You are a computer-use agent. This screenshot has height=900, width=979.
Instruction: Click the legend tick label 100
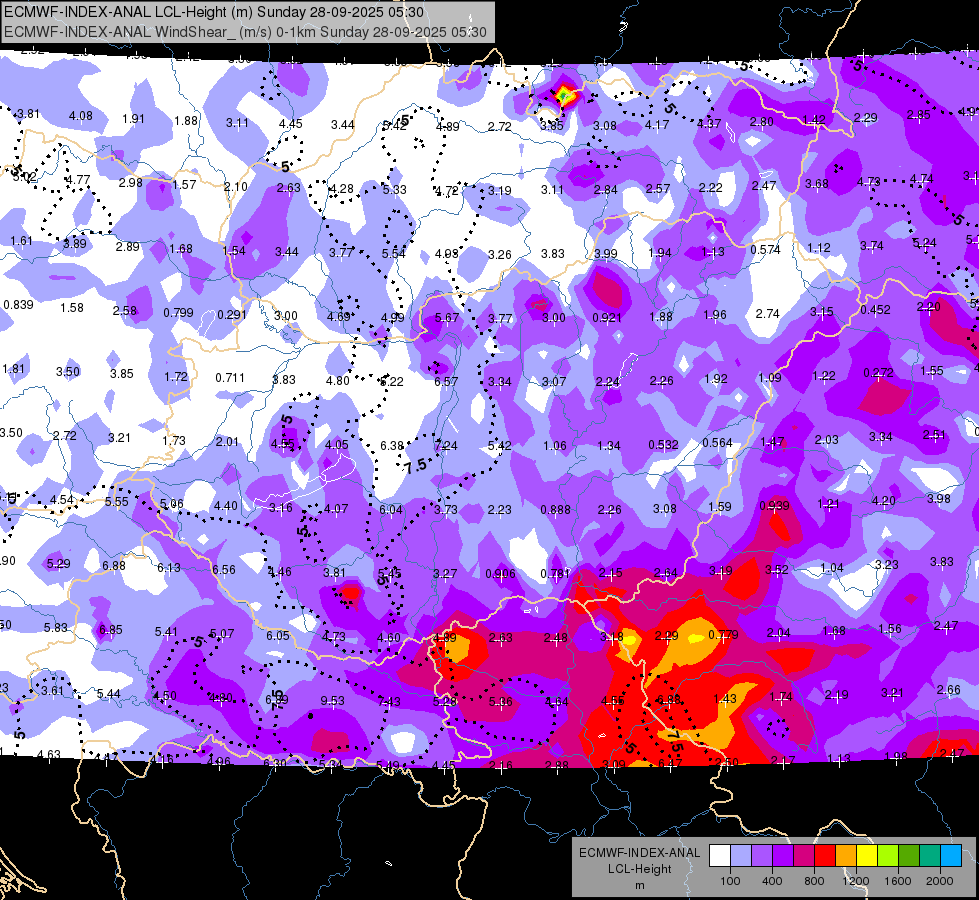[x=730, y=881]
